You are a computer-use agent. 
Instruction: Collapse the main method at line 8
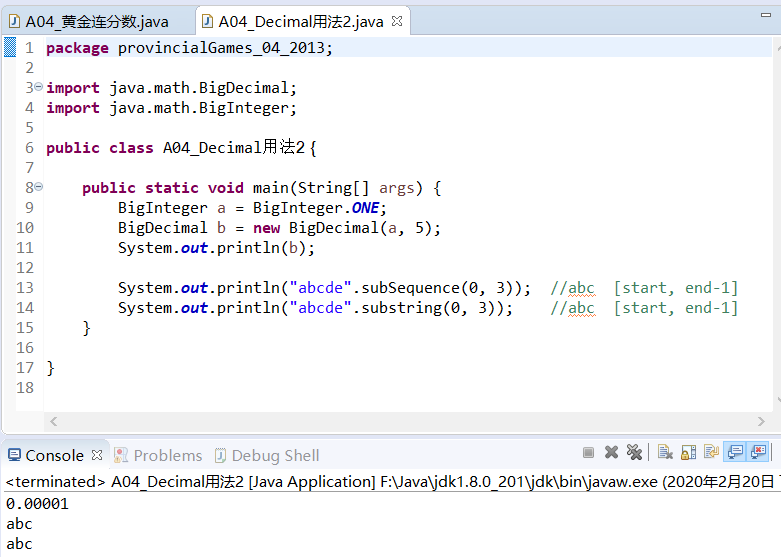(x=38, y=187)
